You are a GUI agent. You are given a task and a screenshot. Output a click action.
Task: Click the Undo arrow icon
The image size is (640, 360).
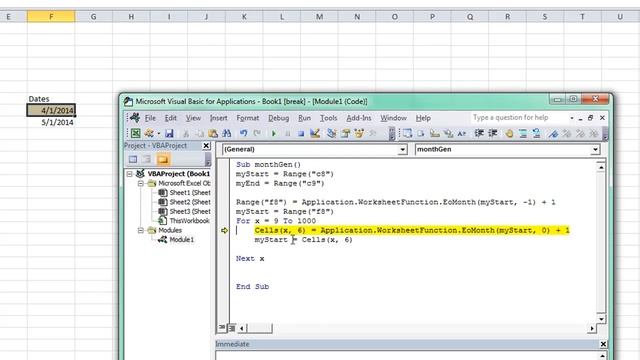(243, 133)
